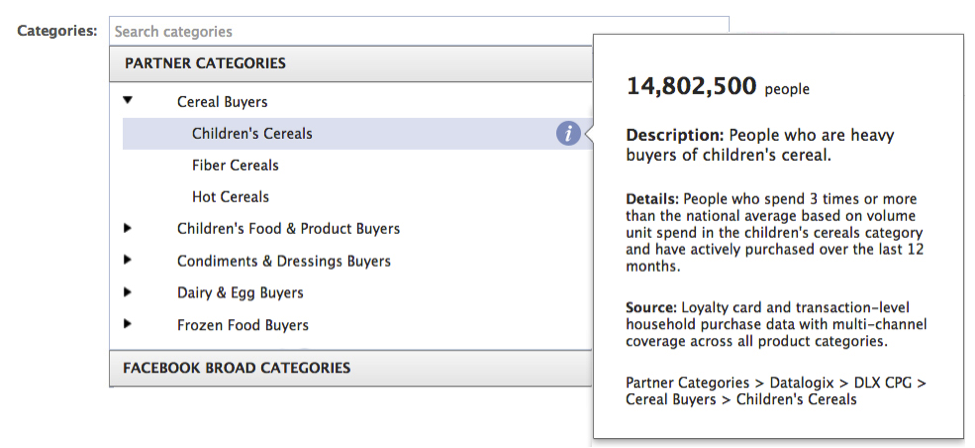Click Frozen Food Buyers label
The image size is (975, 448).
tap(243, 325)
